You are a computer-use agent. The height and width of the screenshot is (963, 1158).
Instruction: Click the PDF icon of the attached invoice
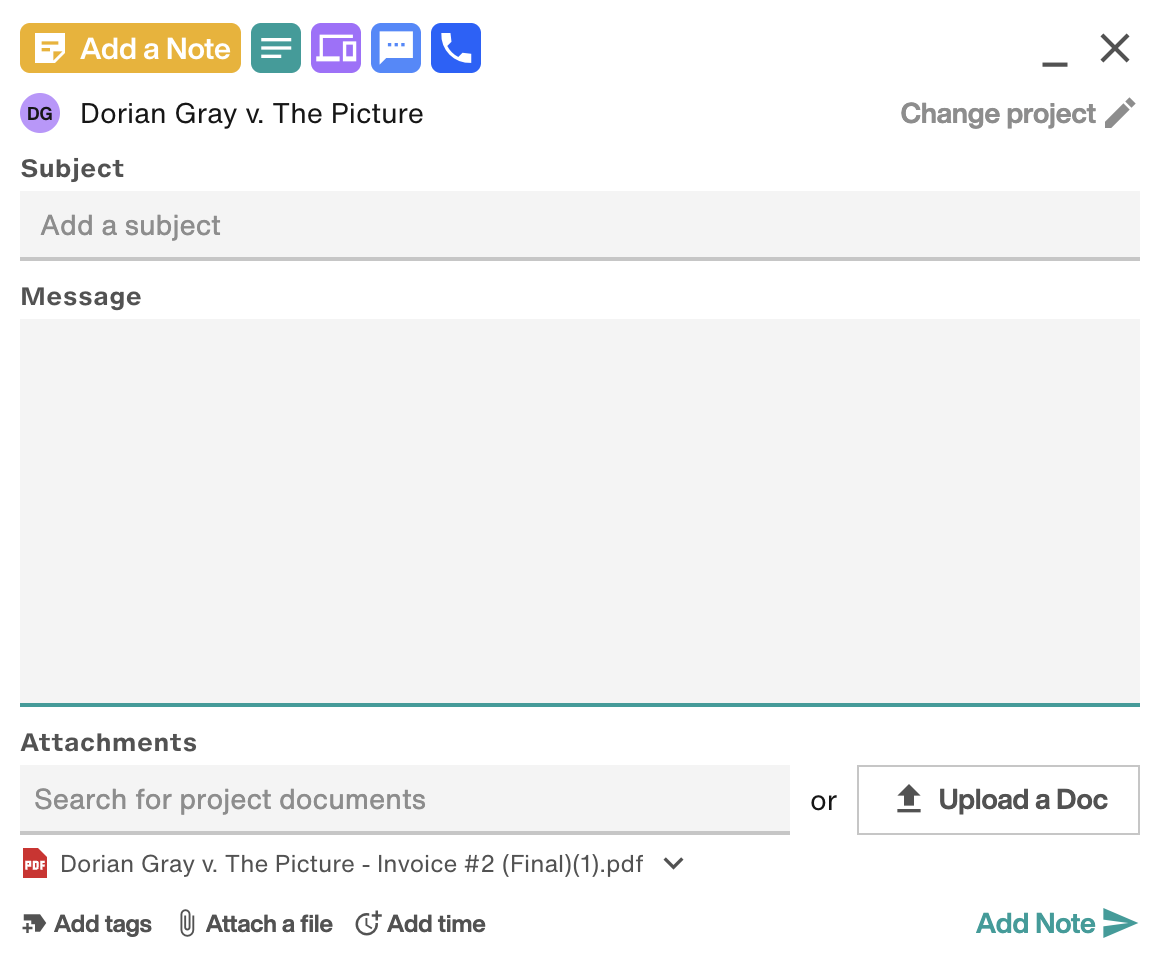[x=35, y=863]
